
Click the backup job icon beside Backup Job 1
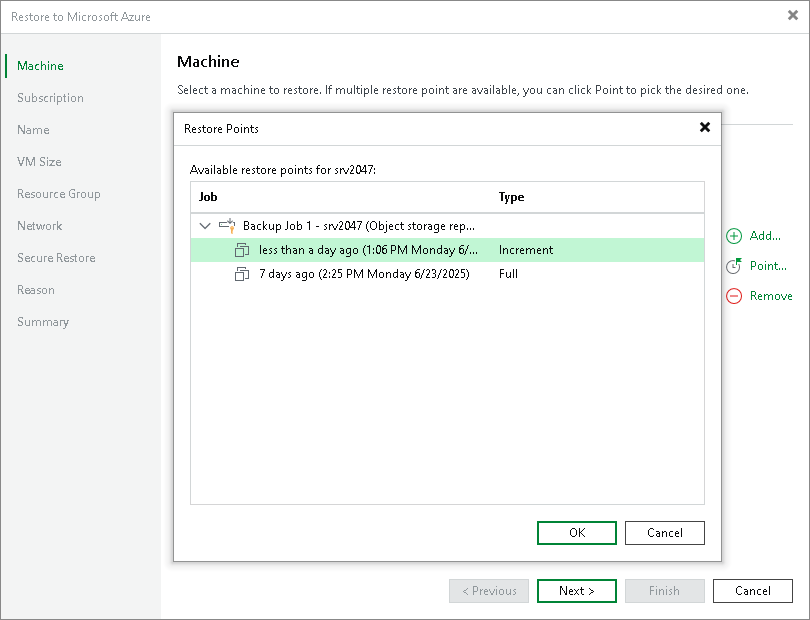coord(227,226)
